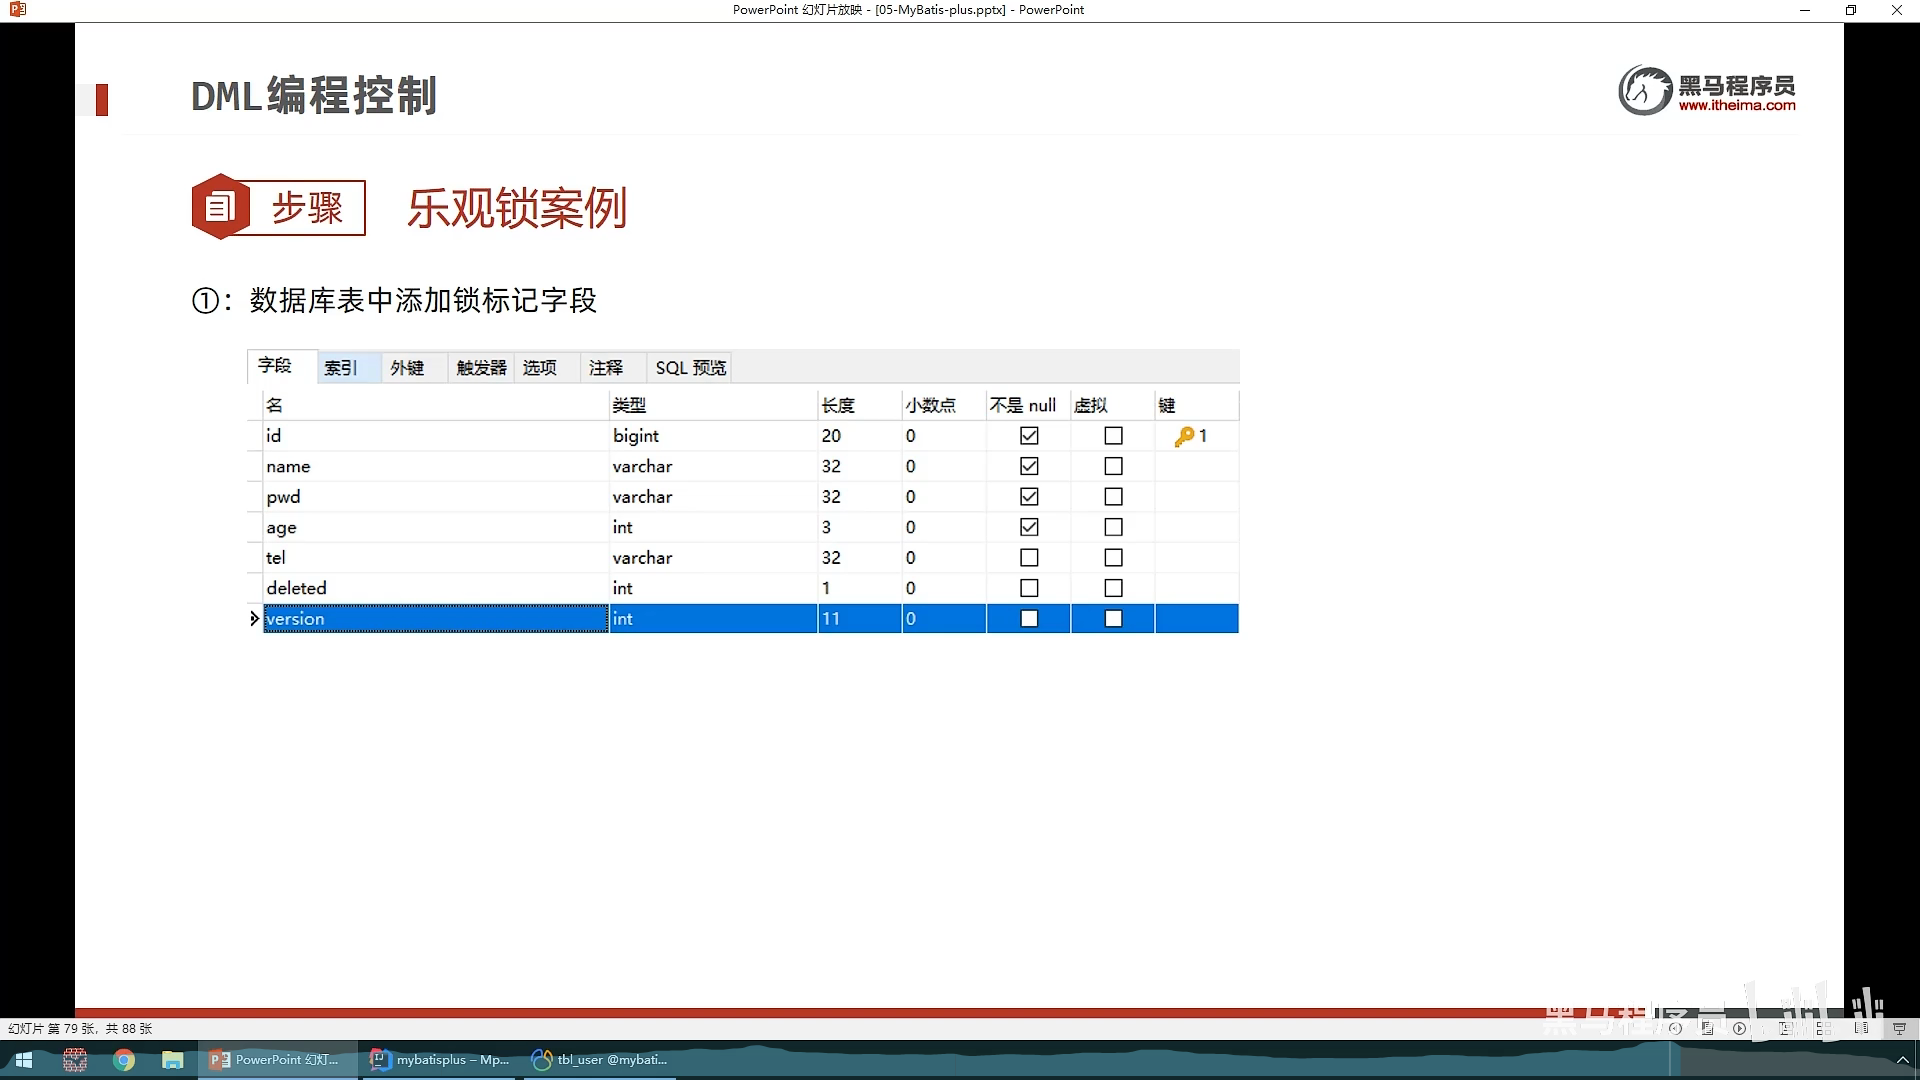Click the next slide arrow button

1739,1028
